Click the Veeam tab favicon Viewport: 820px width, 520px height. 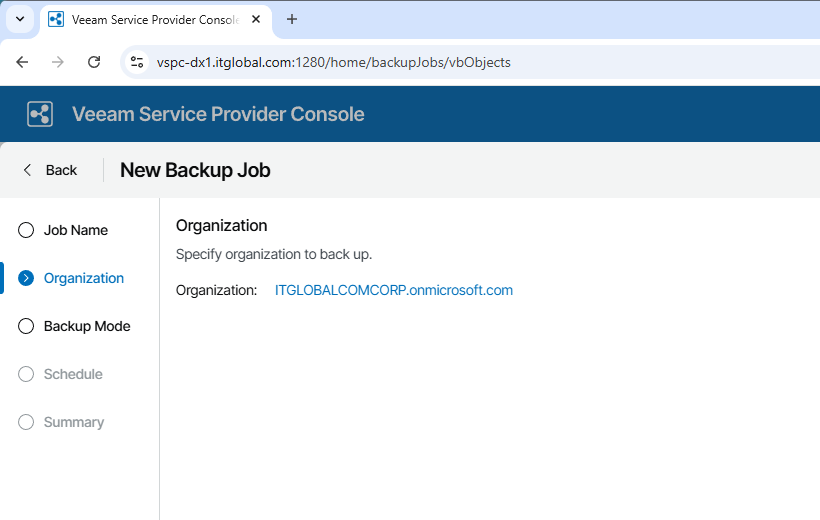[56, 19]
